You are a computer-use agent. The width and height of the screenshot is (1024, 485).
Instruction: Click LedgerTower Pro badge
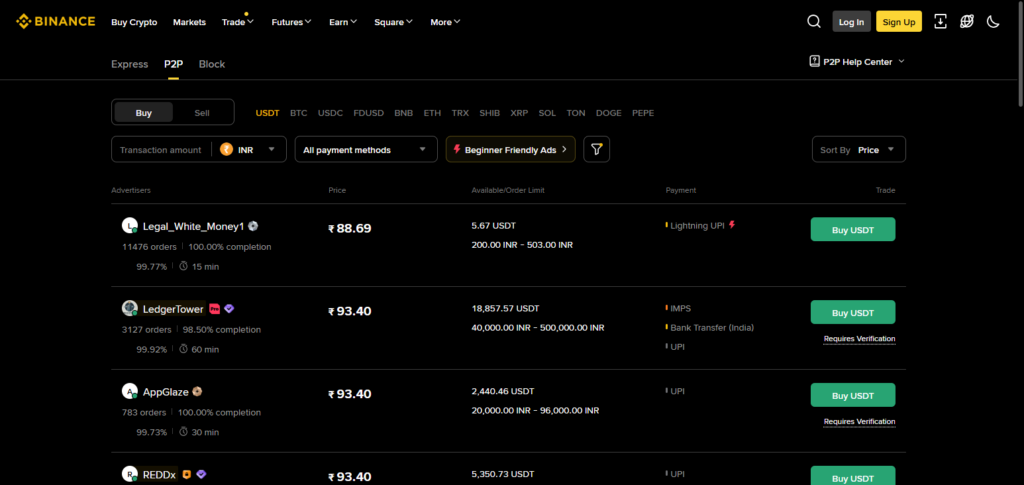pos(214,309)
